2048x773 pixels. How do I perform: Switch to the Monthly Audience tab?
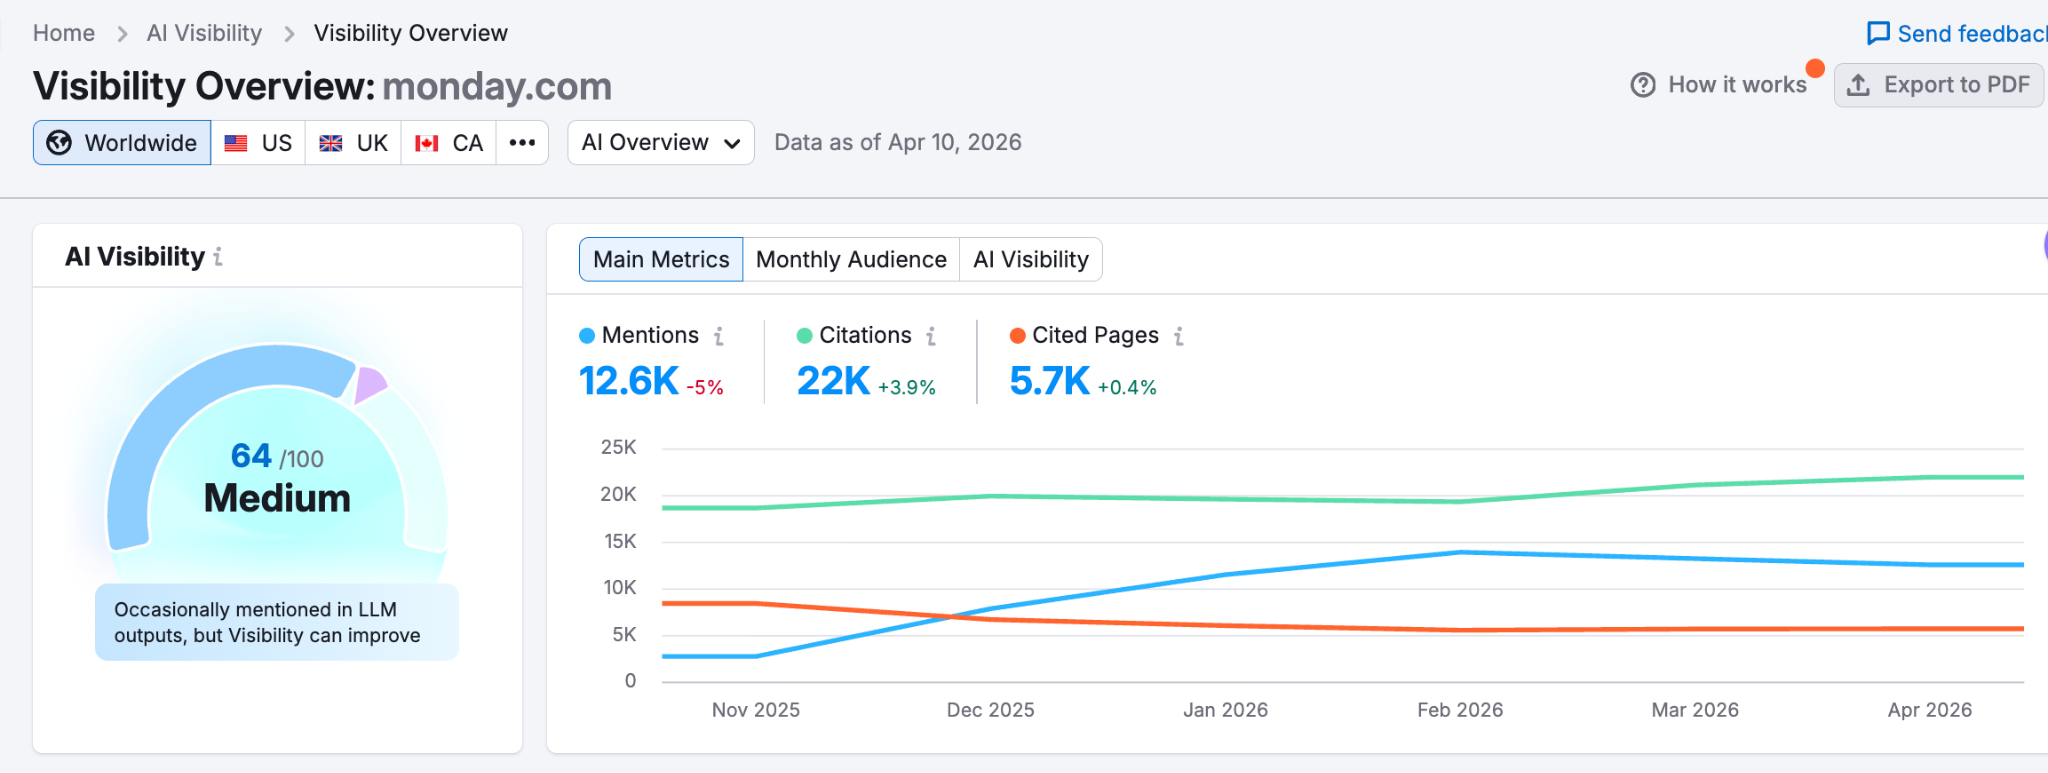point(851,260)
